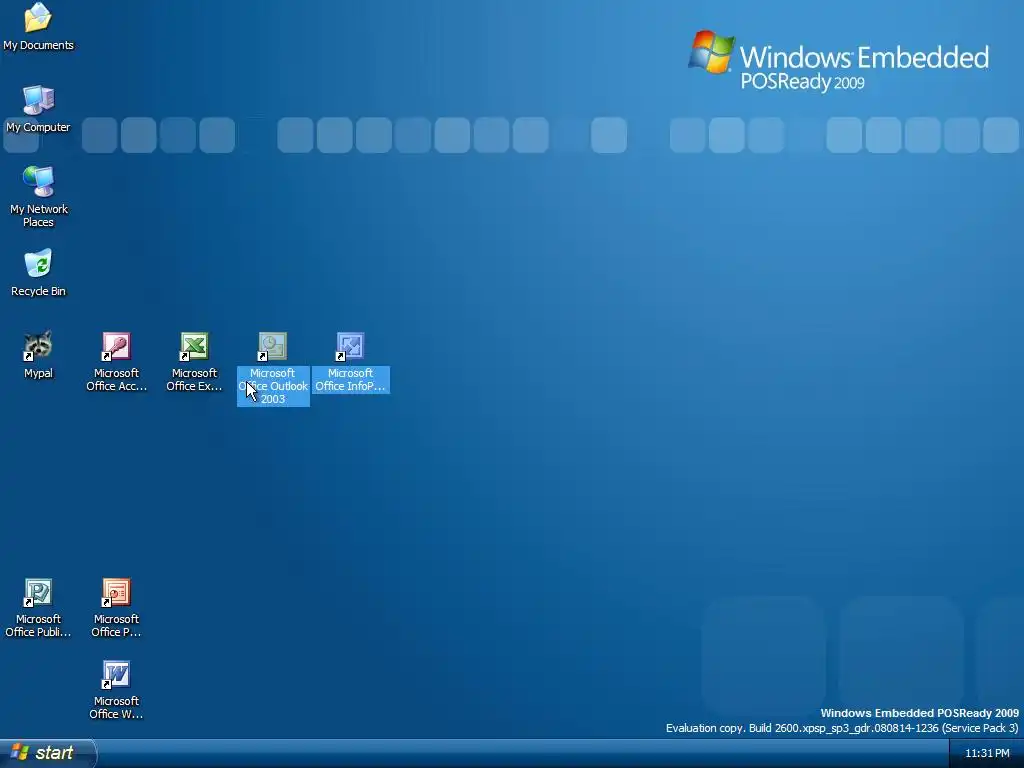The height and width of the screenshot is (768, 1024).
Task: Click the 'My Documents' label text
Action: (39, 45)
